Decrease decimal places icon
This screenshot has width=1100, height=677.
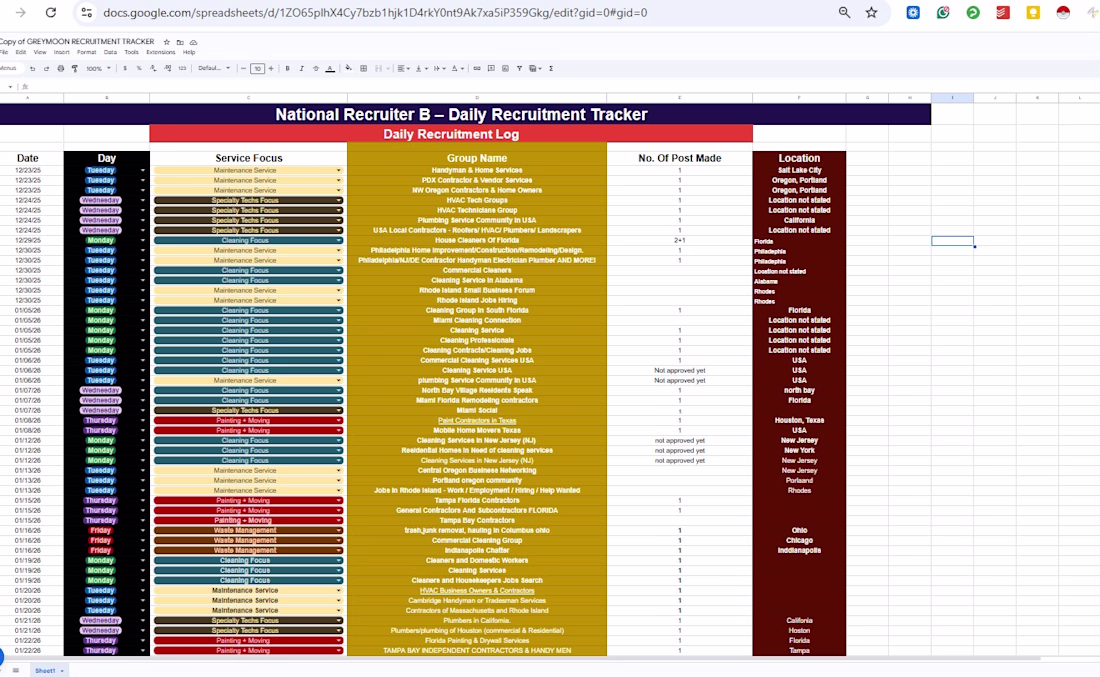(x=153, y=69)
